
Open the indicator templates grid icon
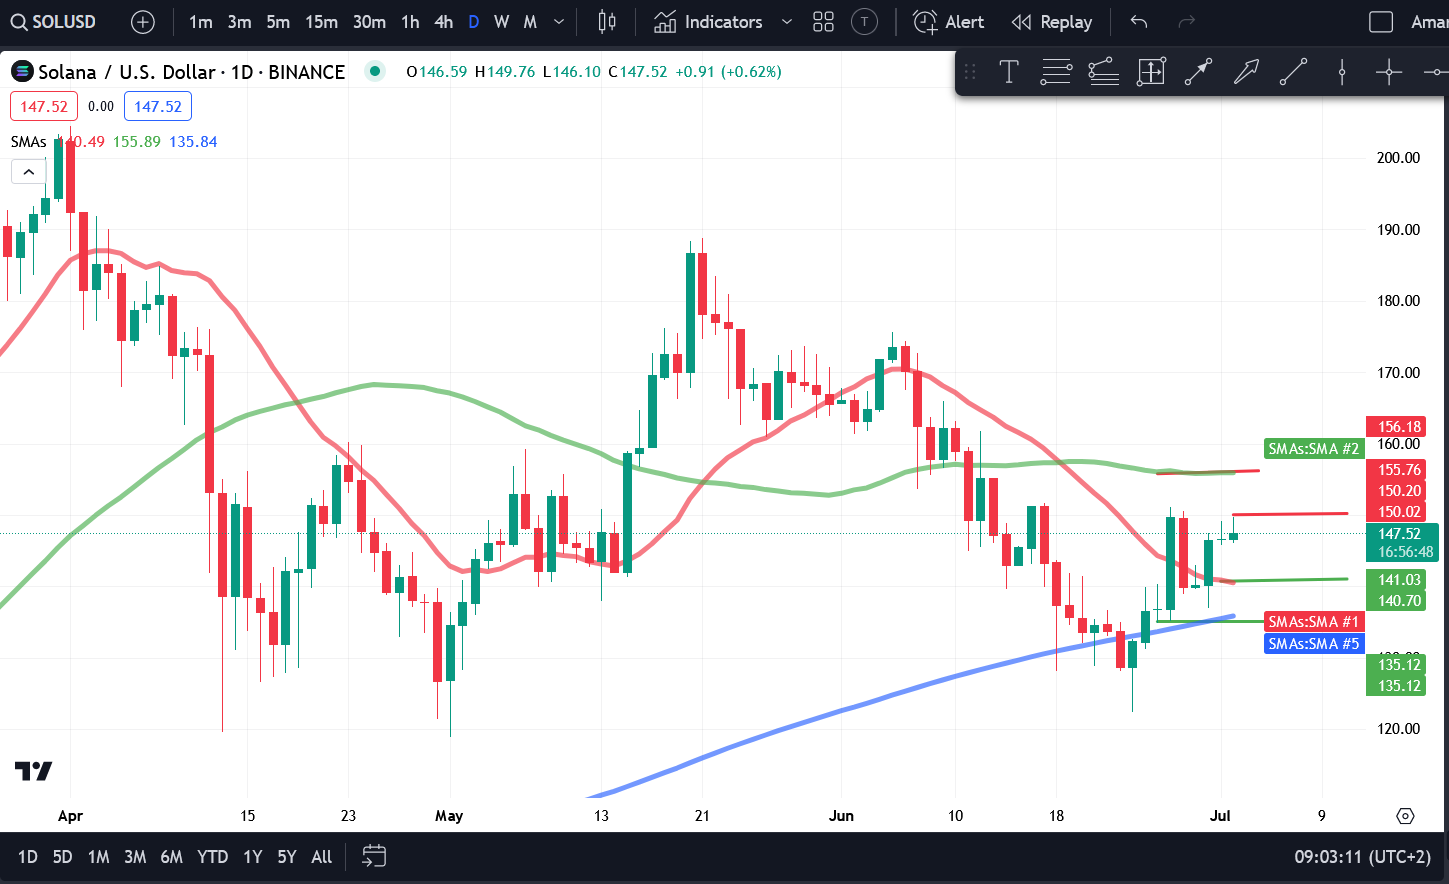click(823, 22)
